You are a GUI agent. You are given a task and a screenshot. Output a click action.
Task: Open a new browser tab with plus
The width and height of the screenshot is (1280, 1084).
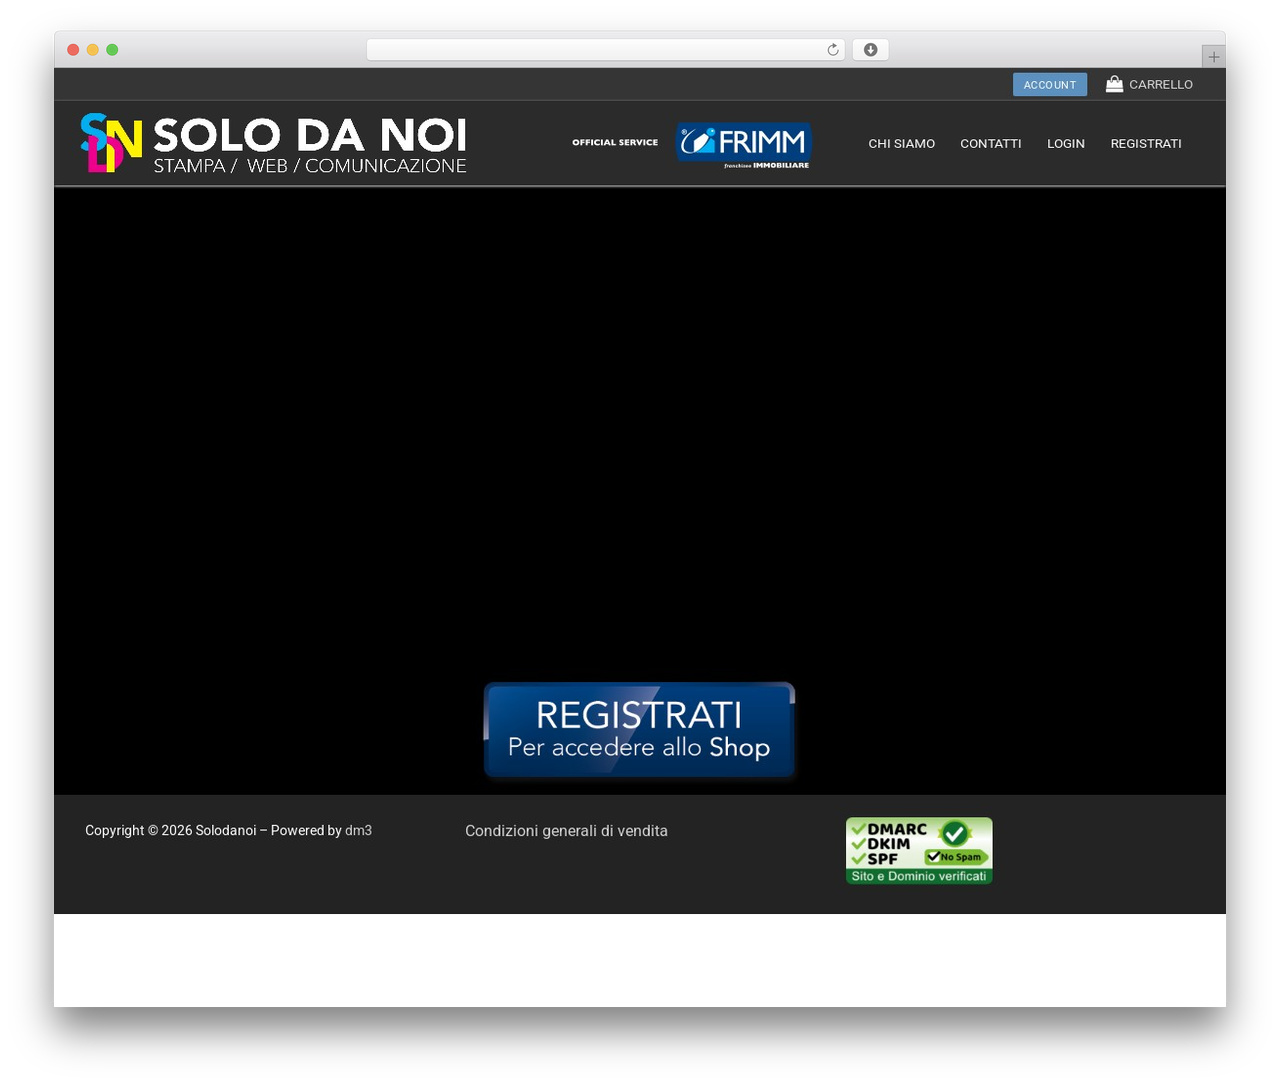click(x=1213, y=57)
